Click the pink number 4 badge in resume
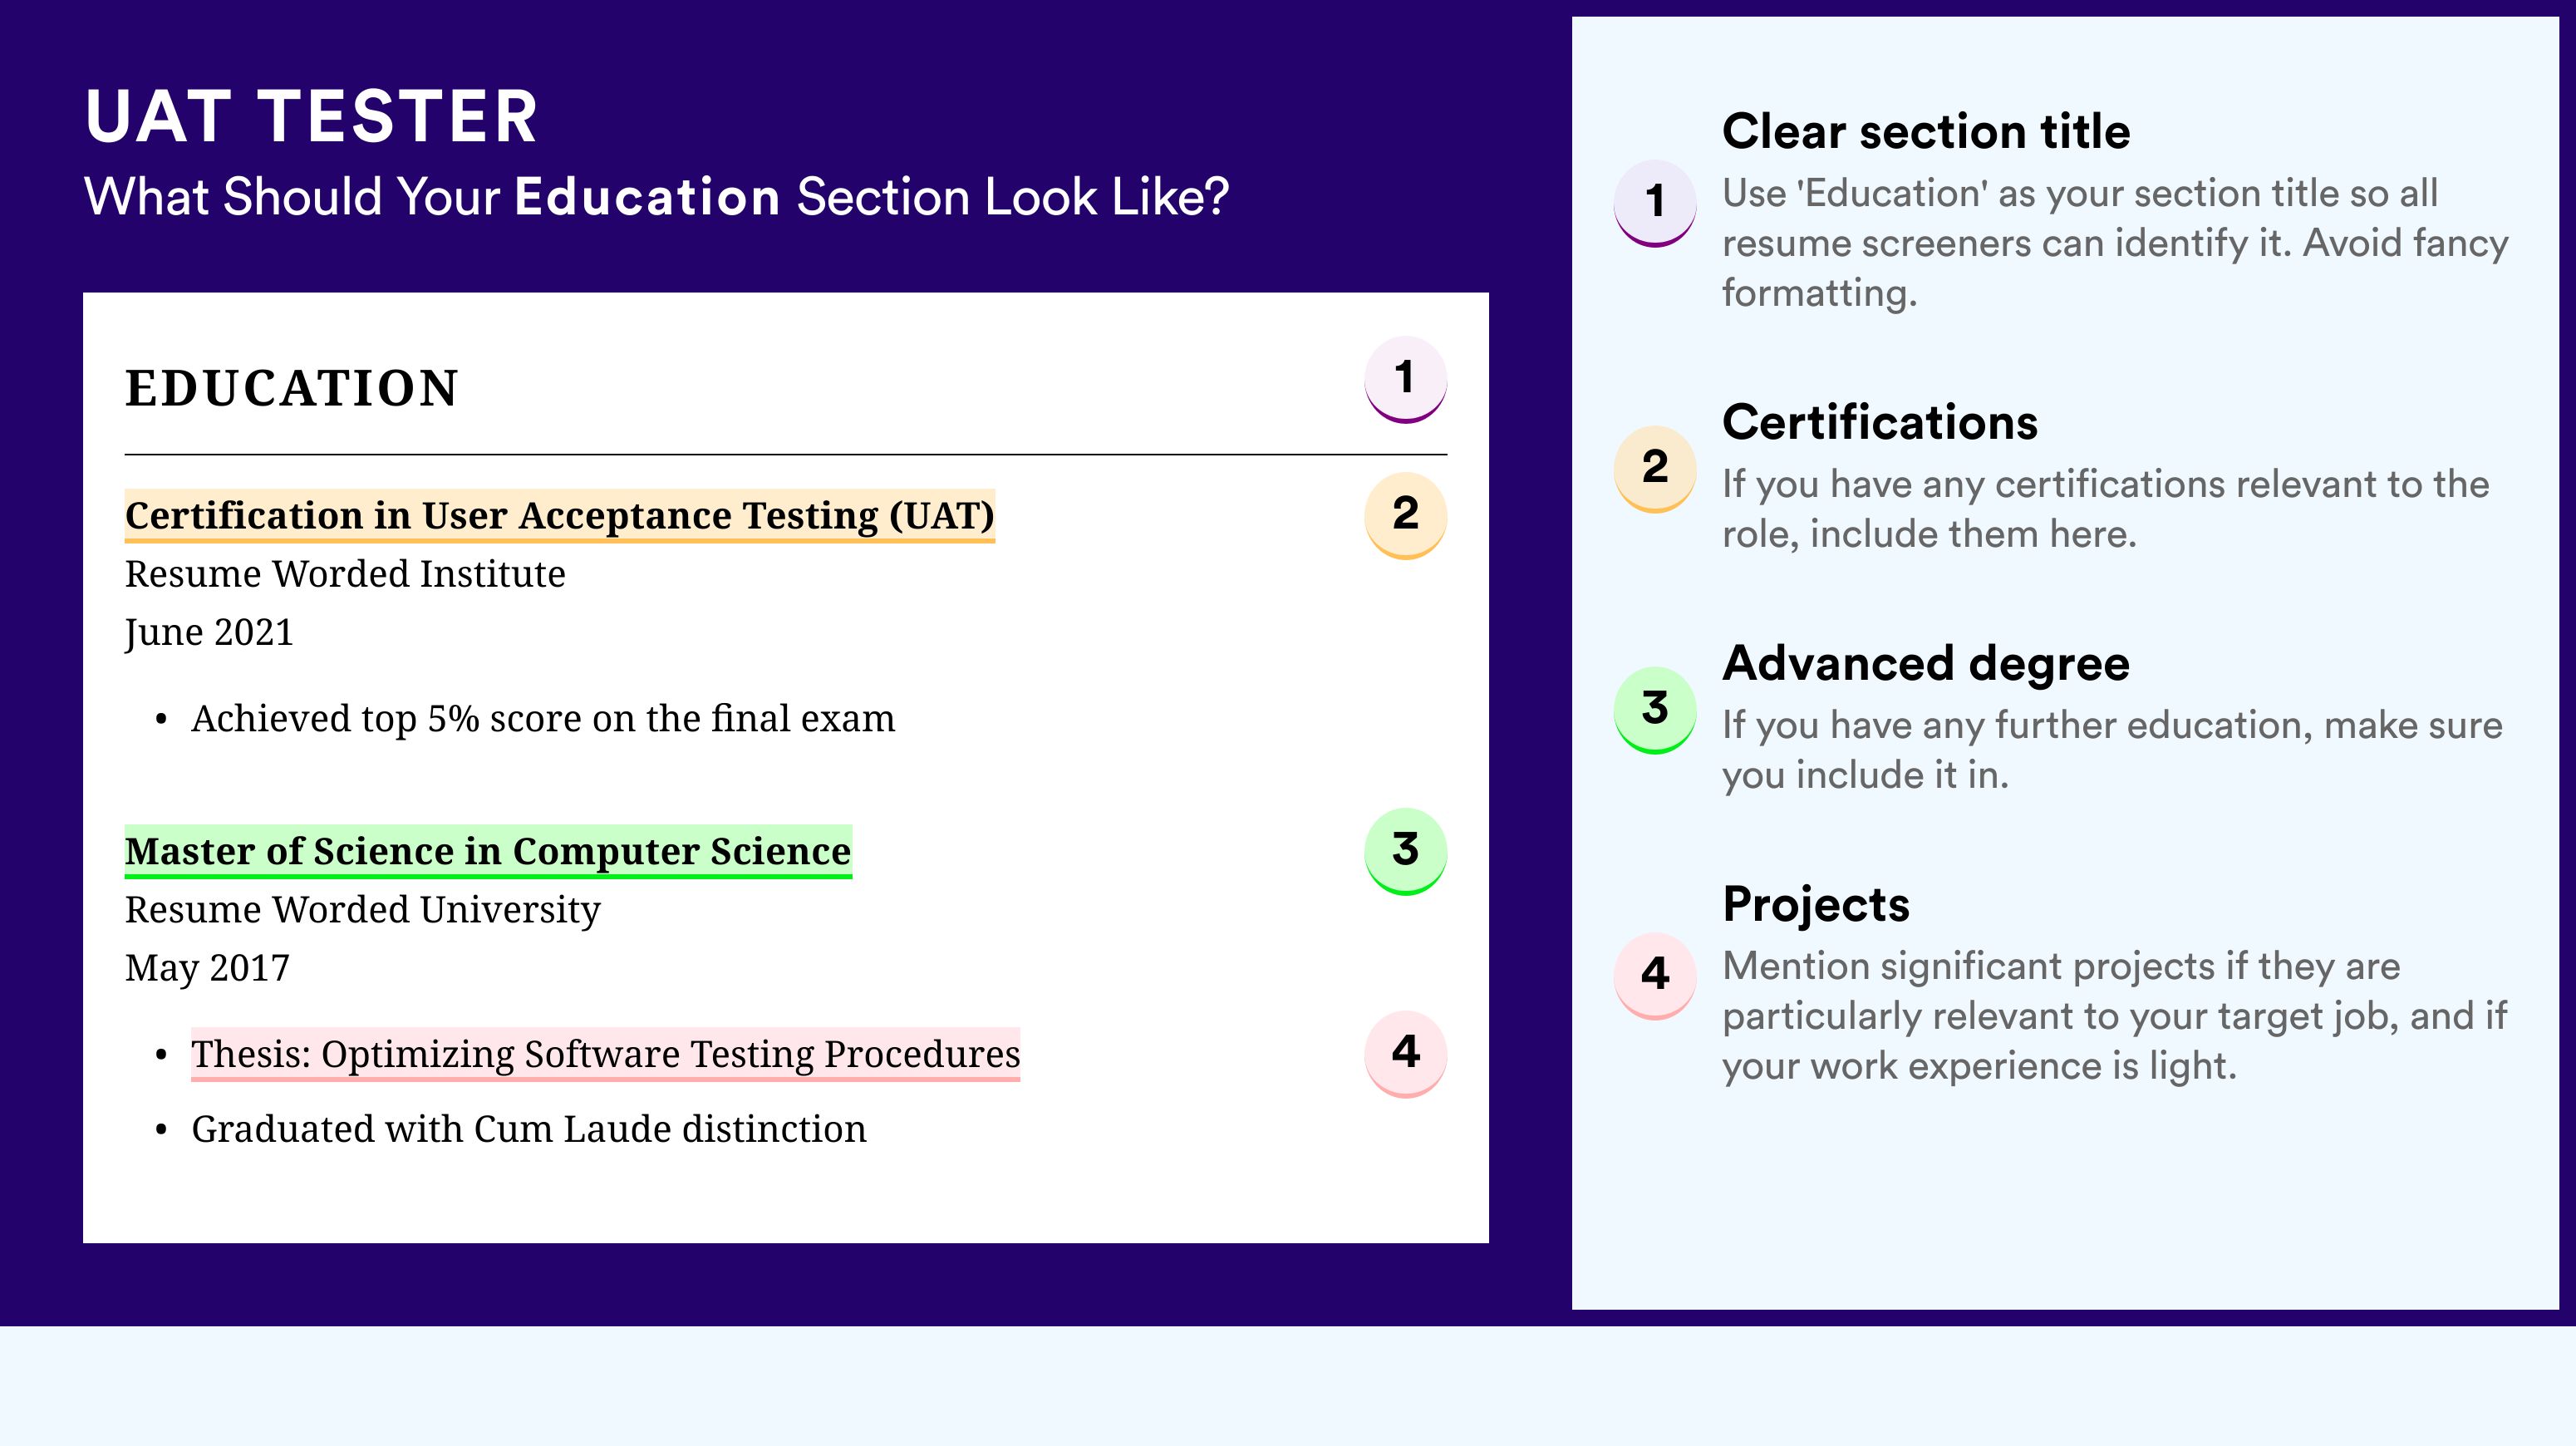The height and width of the screenshot is (1446, 2576). (x=1405, y=1053)
